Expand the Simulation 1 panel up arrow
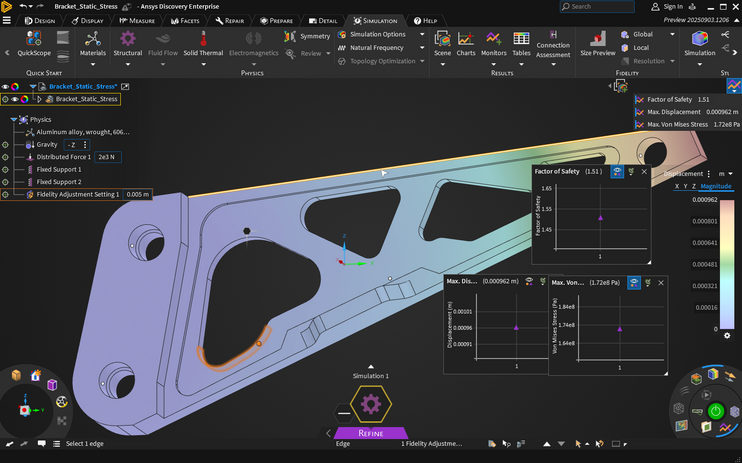Image resolution: width=742 pixels, height=463 pixels. [x=371, y=366]
